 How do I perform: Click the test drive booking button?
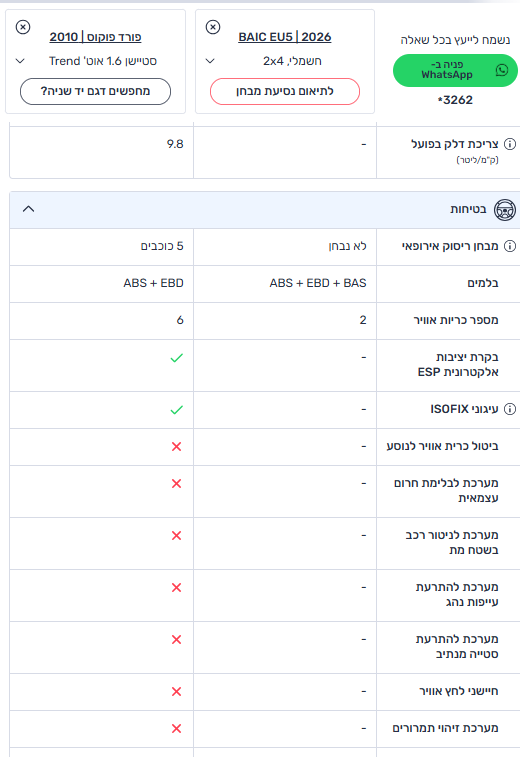[x=285, y=91]
